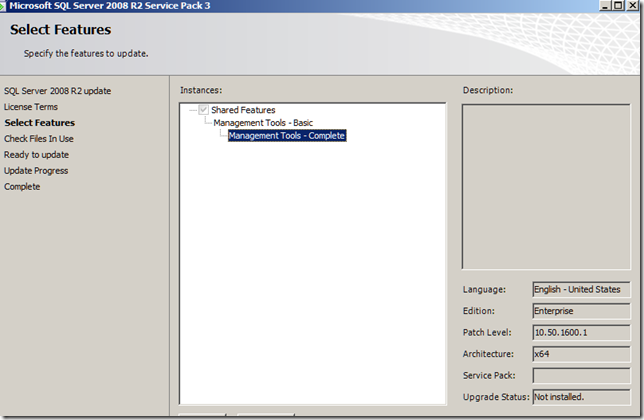
Task: Click the Instances: label
Action: [x=201, y=90]
